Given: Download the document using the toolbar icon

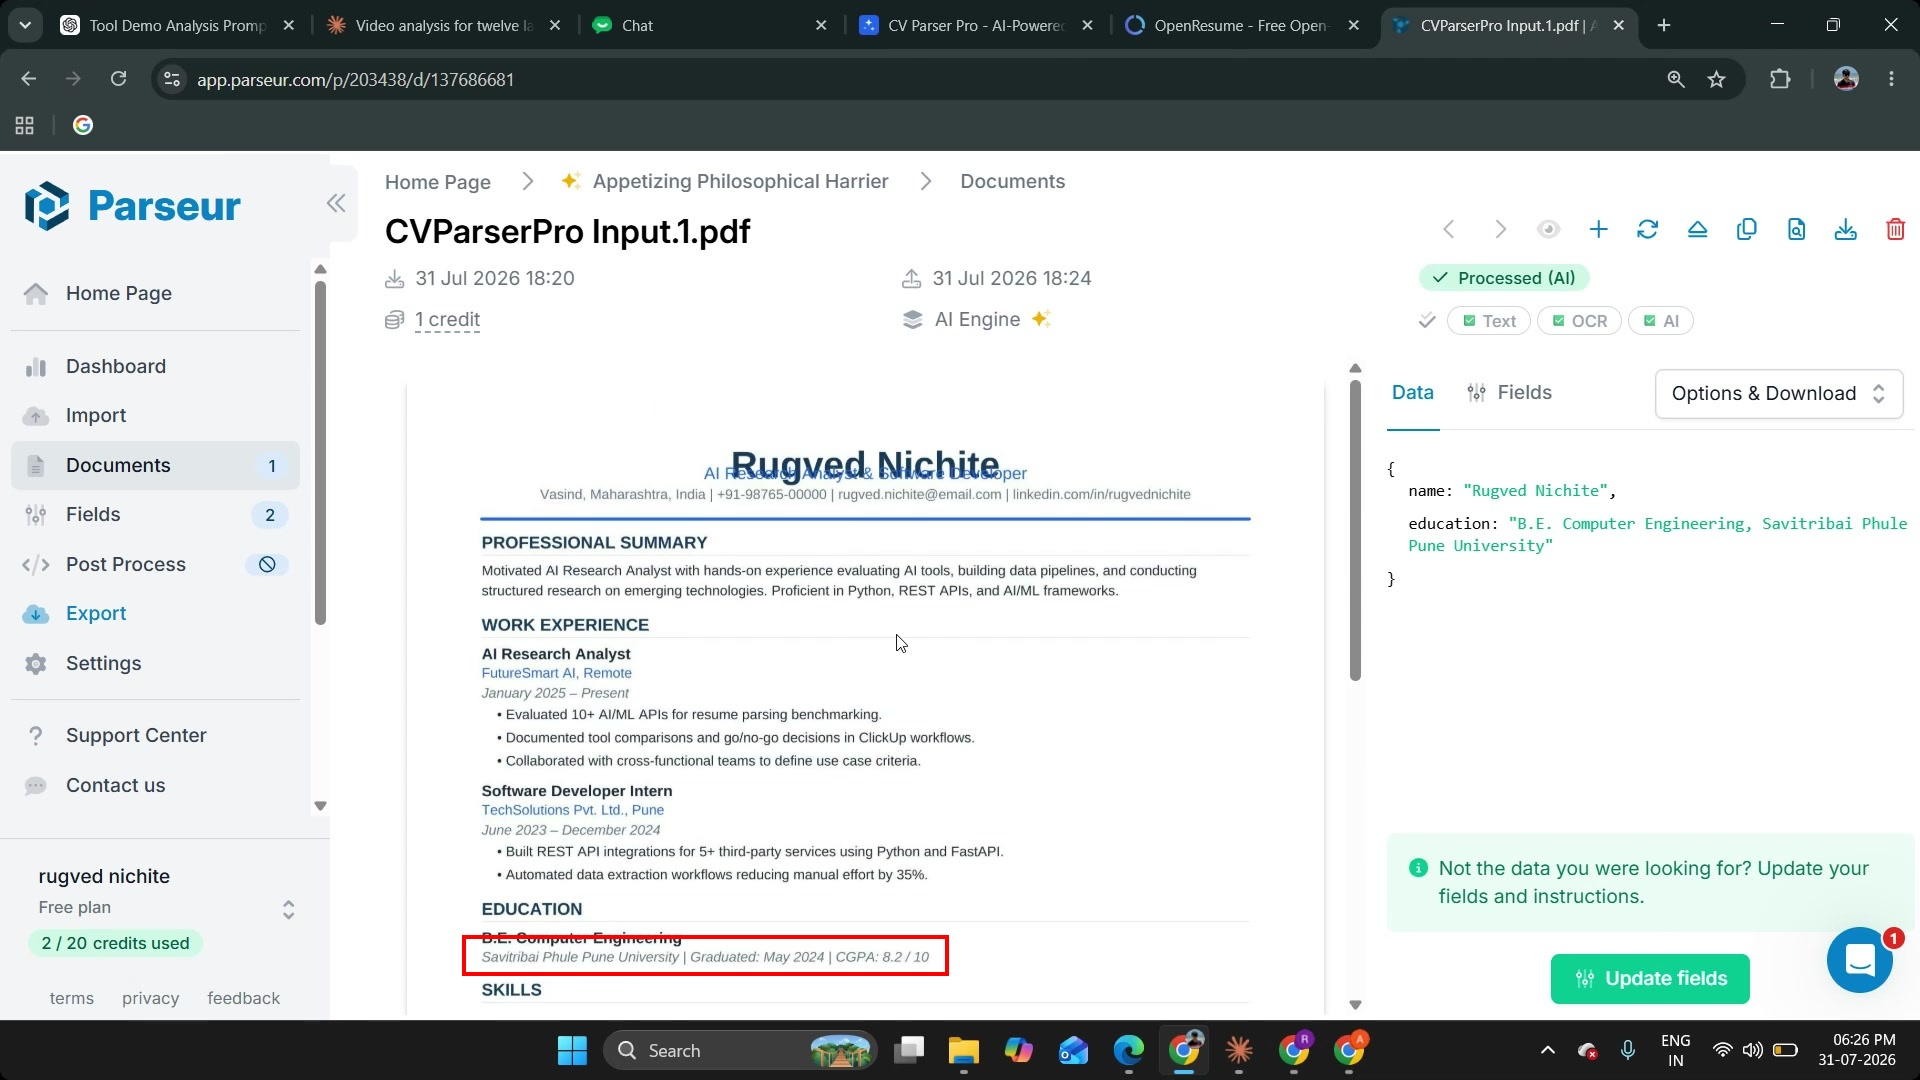Looking at the screenshot, I should coord(1846,230).
